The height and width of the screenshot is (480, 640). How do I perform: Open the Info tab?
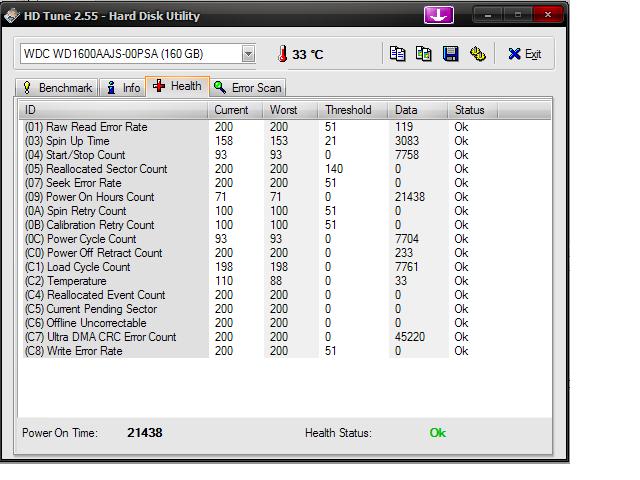click(x=123, y=88)
